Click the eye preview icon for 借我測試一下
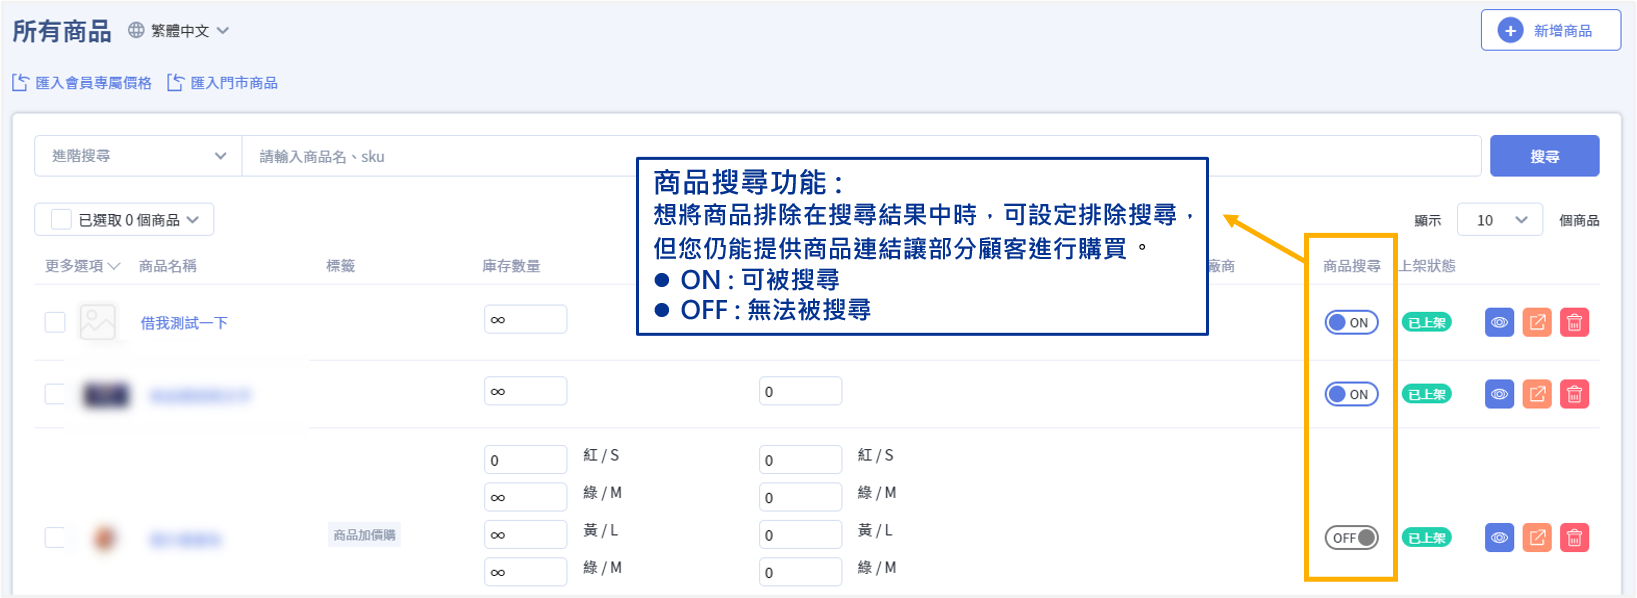Image resolution: width=1637 pixels, height=598 pixels. coord(1499,323)
